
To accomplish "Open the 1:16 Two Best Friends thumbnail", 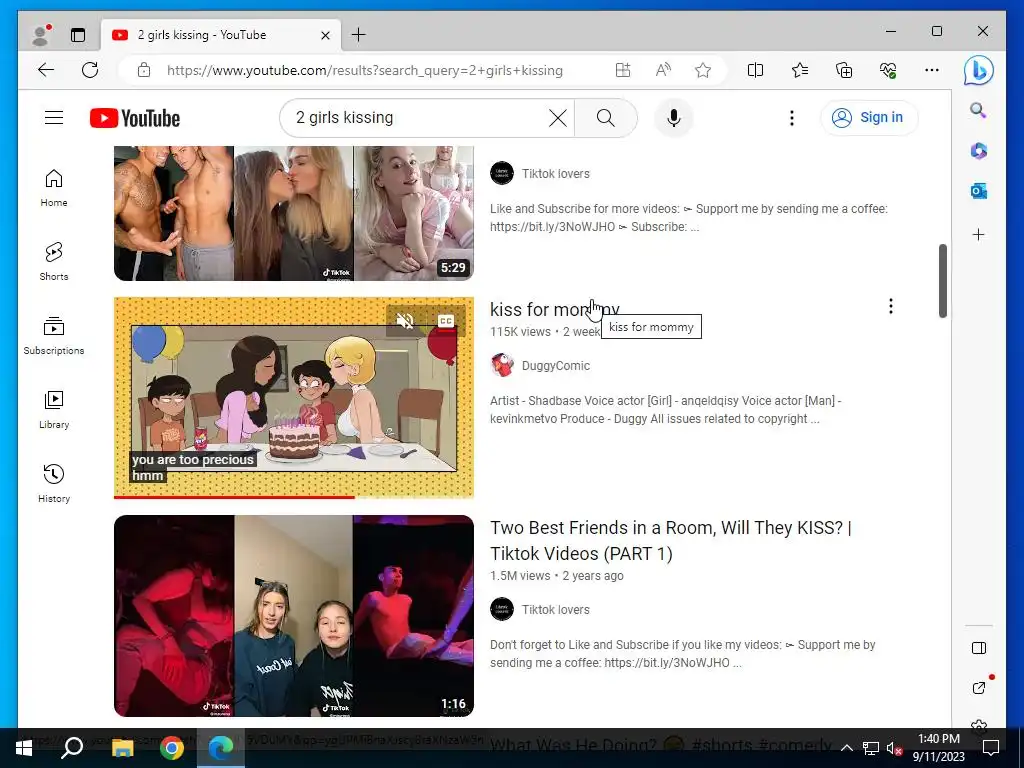I will tap(294, 616).
